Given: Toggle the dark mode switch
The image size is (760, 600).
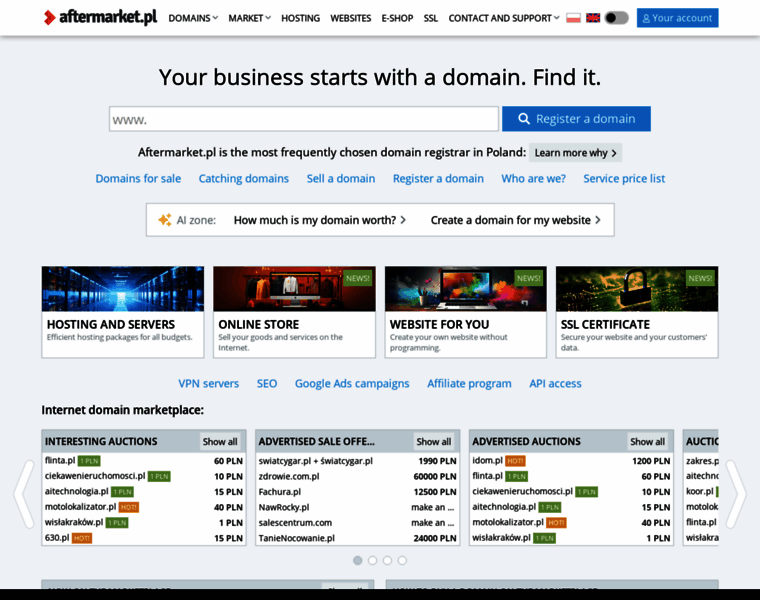Looking at the screenshot, I should (x=617, y=18).
